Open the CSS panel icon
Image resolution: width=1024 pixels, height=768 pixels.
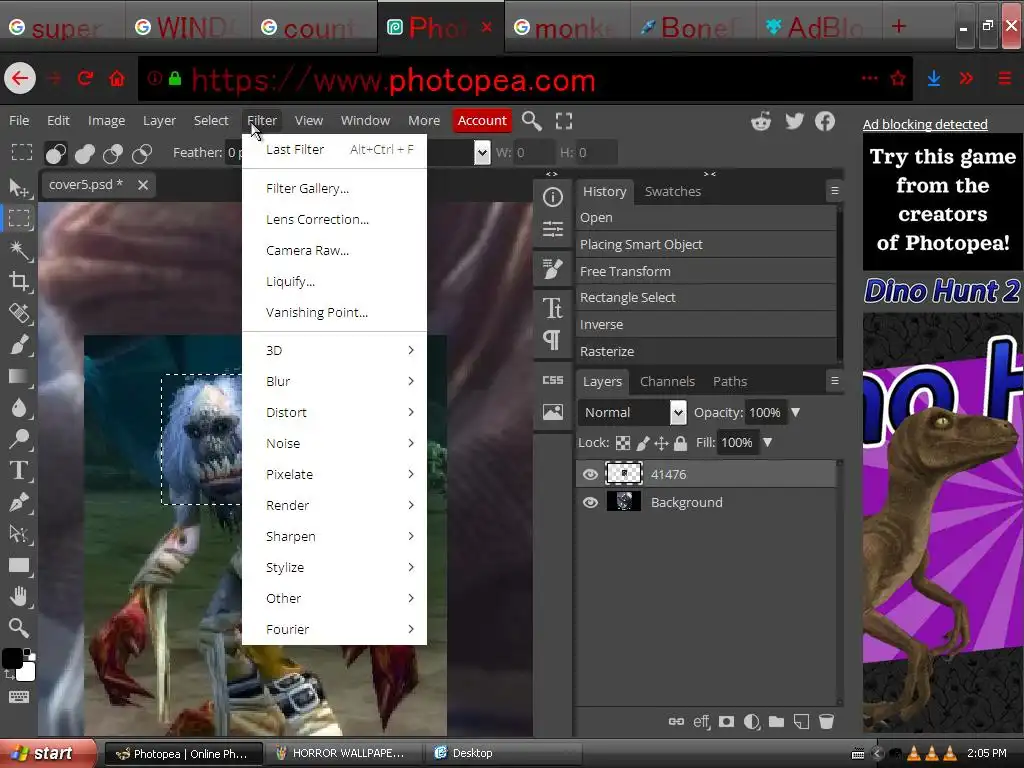point(552,380)
